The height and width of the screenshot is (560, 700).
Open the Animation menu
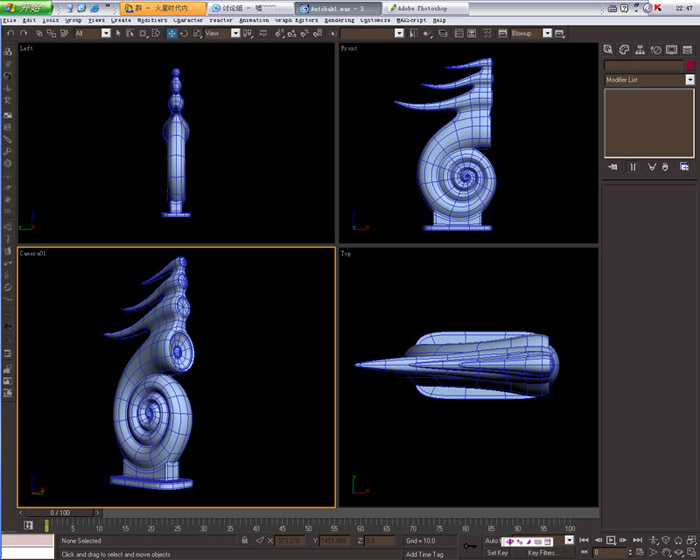click(x=254, y=20)
